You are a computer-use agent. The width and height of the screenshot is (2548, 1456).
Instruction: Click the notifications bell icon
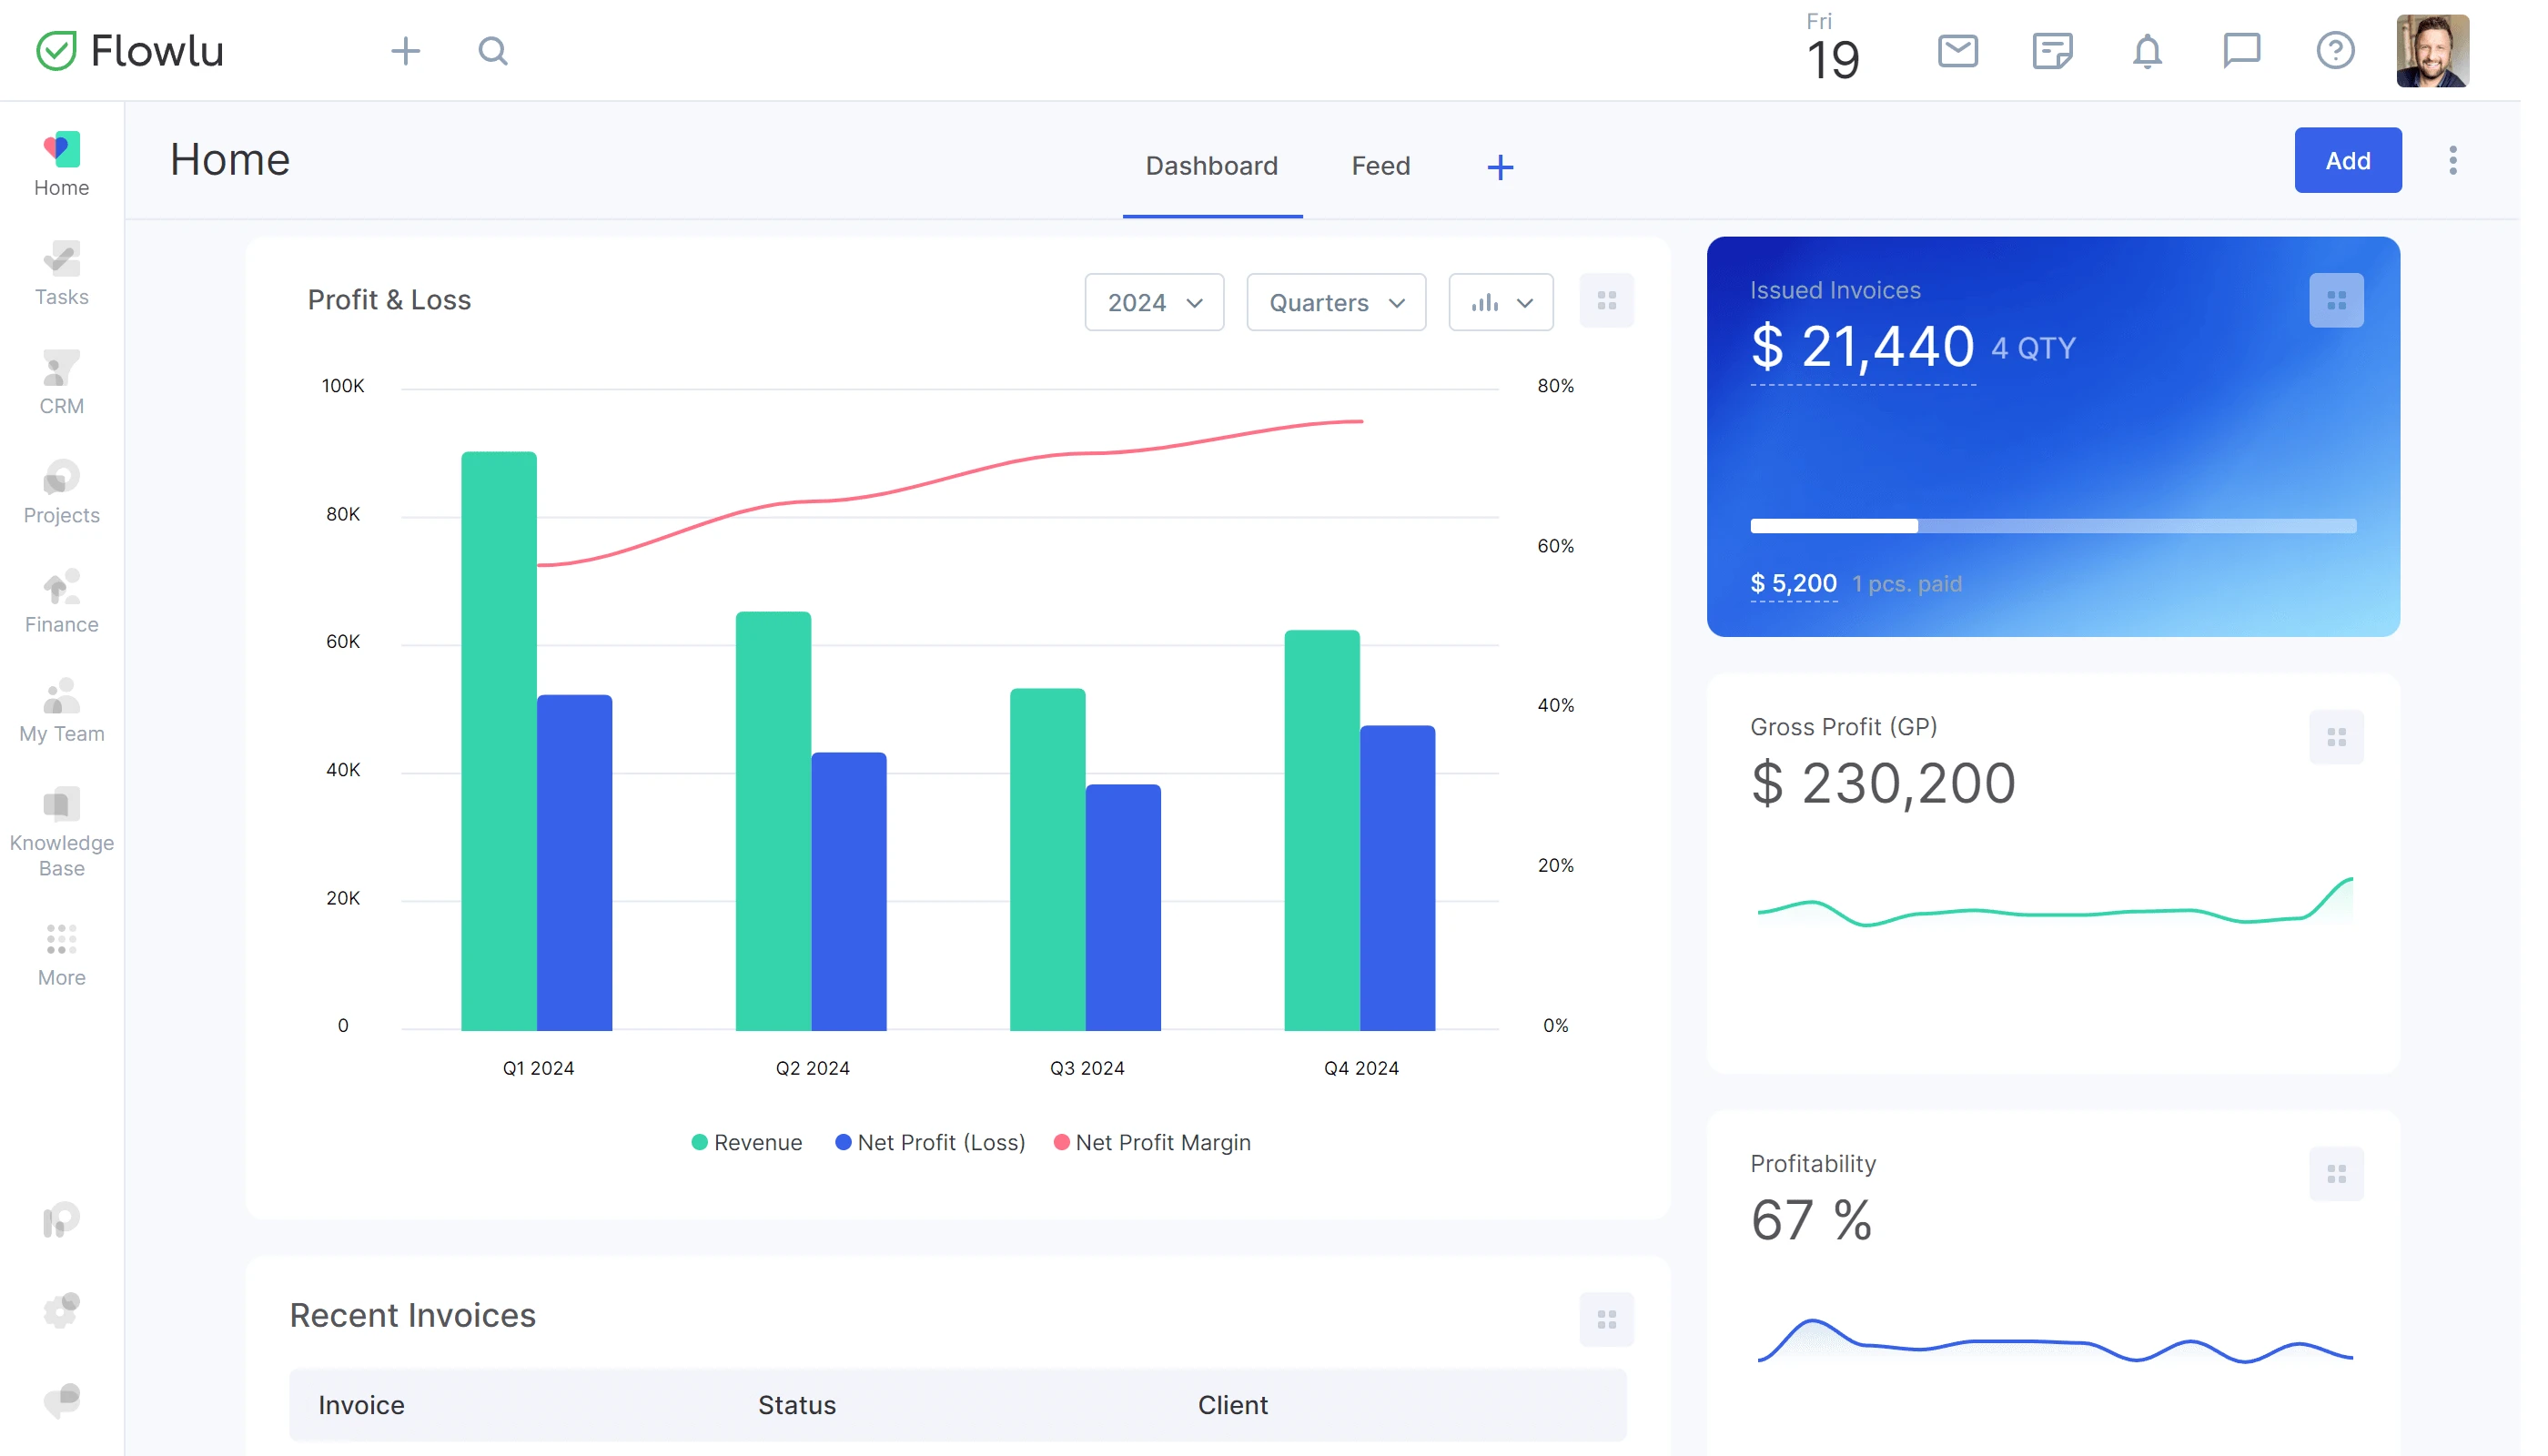coord(2148,50)
